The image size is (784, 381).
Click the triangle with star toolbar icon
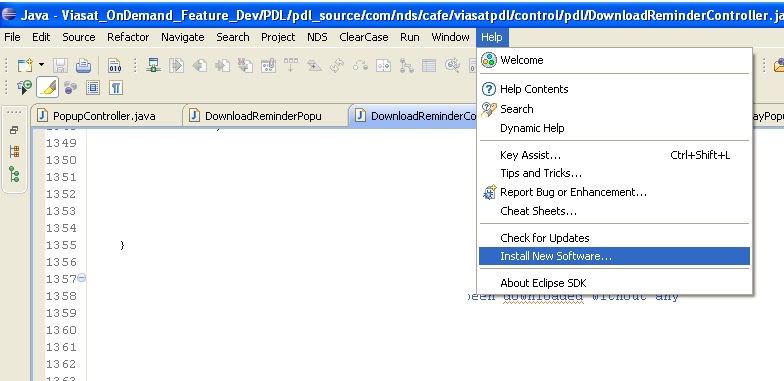pos(314,66)
